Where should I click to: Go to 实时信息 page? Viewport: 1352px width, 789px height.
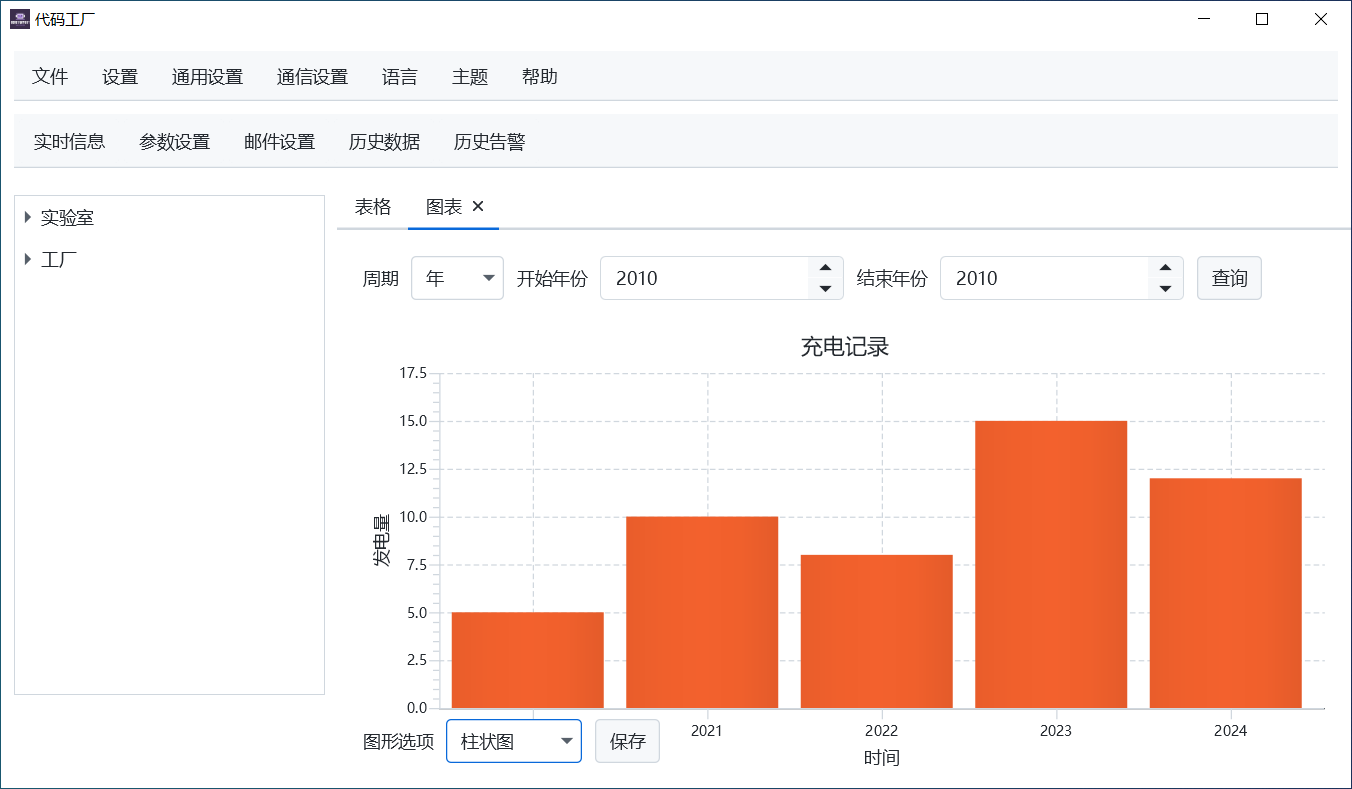point(69,142)
